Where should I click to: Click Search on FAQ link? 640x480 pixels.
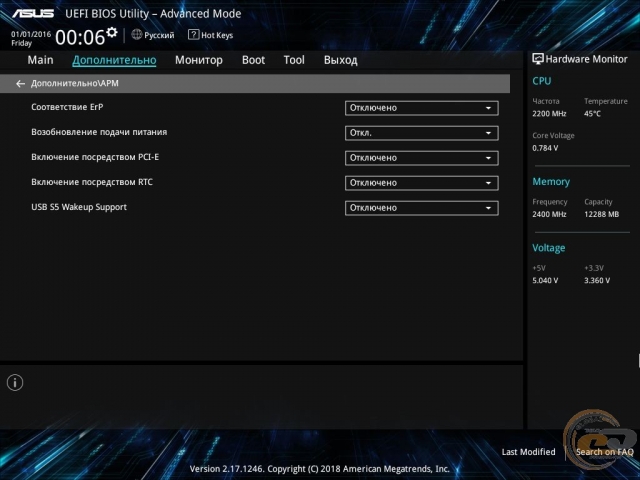pos(604,452)
